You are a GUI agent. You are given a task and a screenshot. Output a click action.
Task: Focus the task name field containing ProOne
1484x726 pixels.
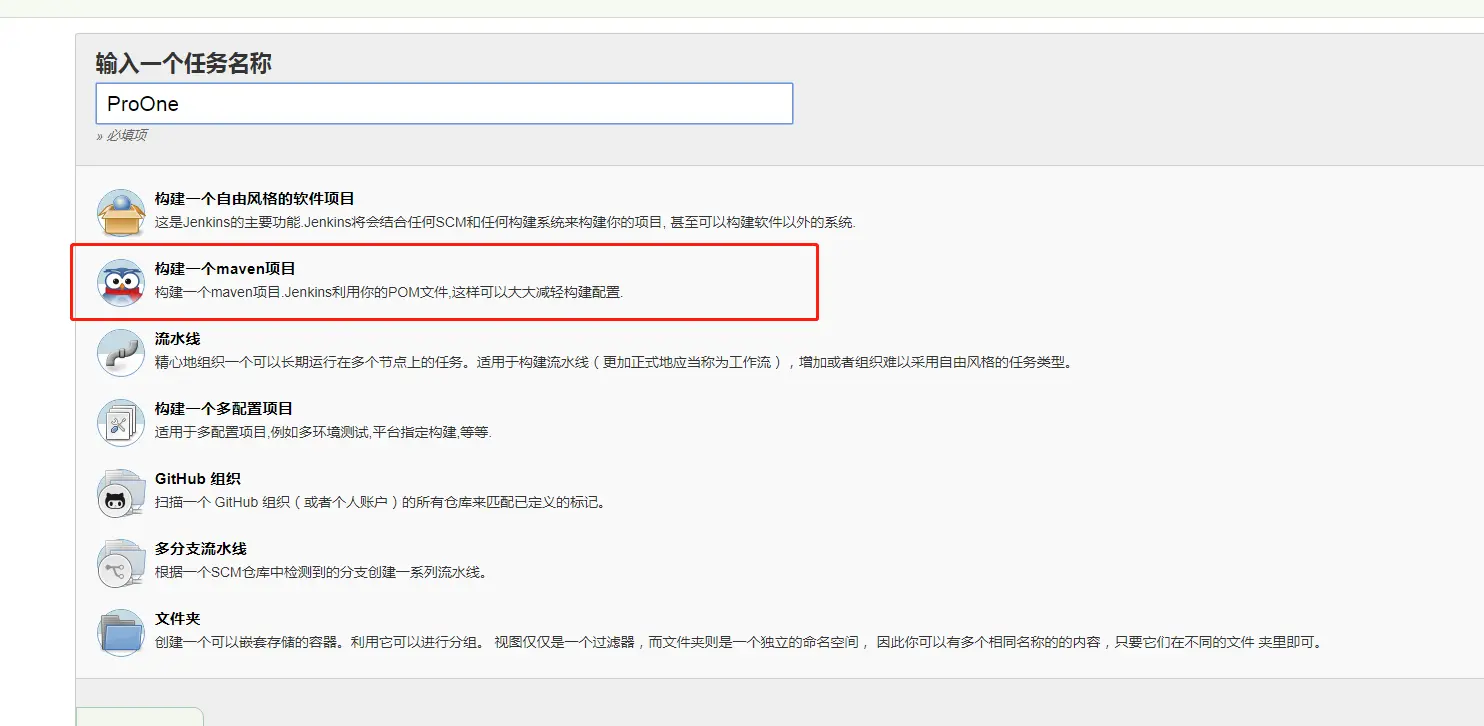[x=444, y=104]
